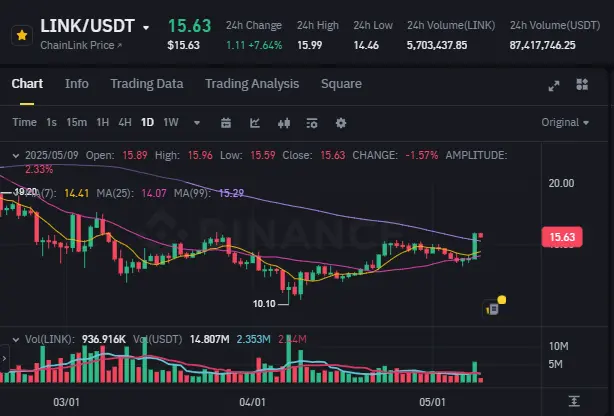Switch to the Info tab
The width and height of the screenshot is (614, 416).
click(x=77, y=83)
